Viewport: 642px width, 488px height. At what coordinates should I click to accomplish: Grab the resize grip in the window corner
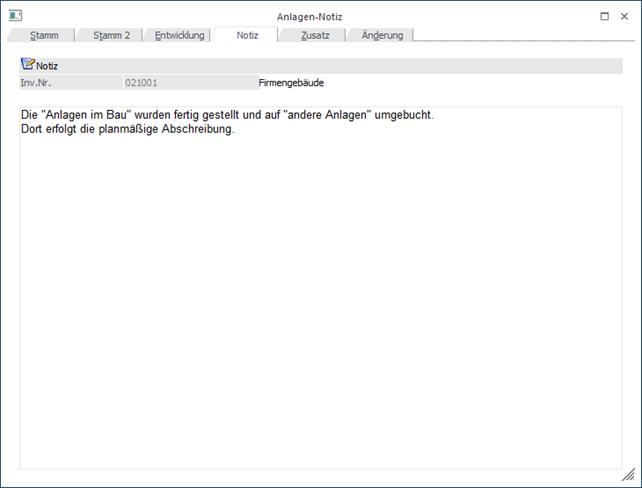[x=628, y=475]
